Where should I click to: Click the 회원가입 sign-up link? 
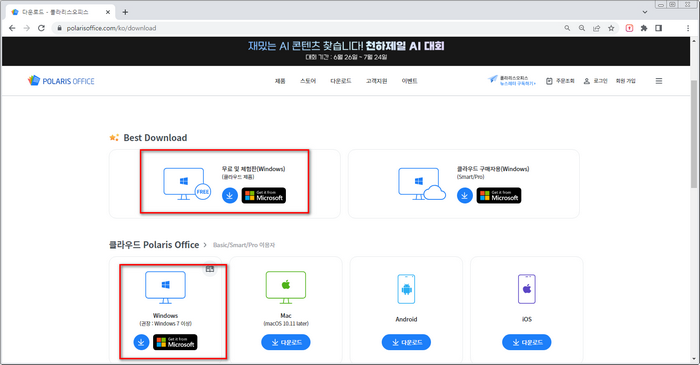pos(625,81)
